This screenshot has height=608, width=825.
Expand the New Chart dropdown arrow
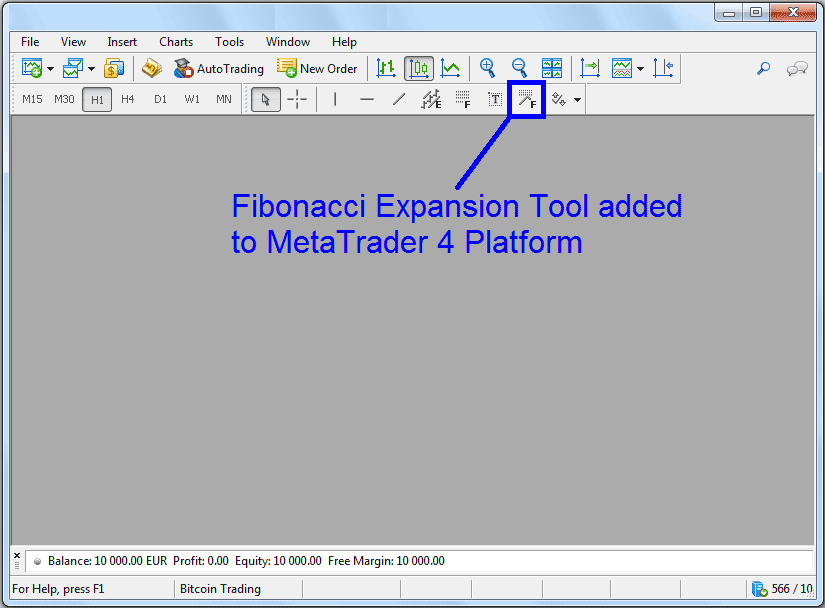coord(51,69)
